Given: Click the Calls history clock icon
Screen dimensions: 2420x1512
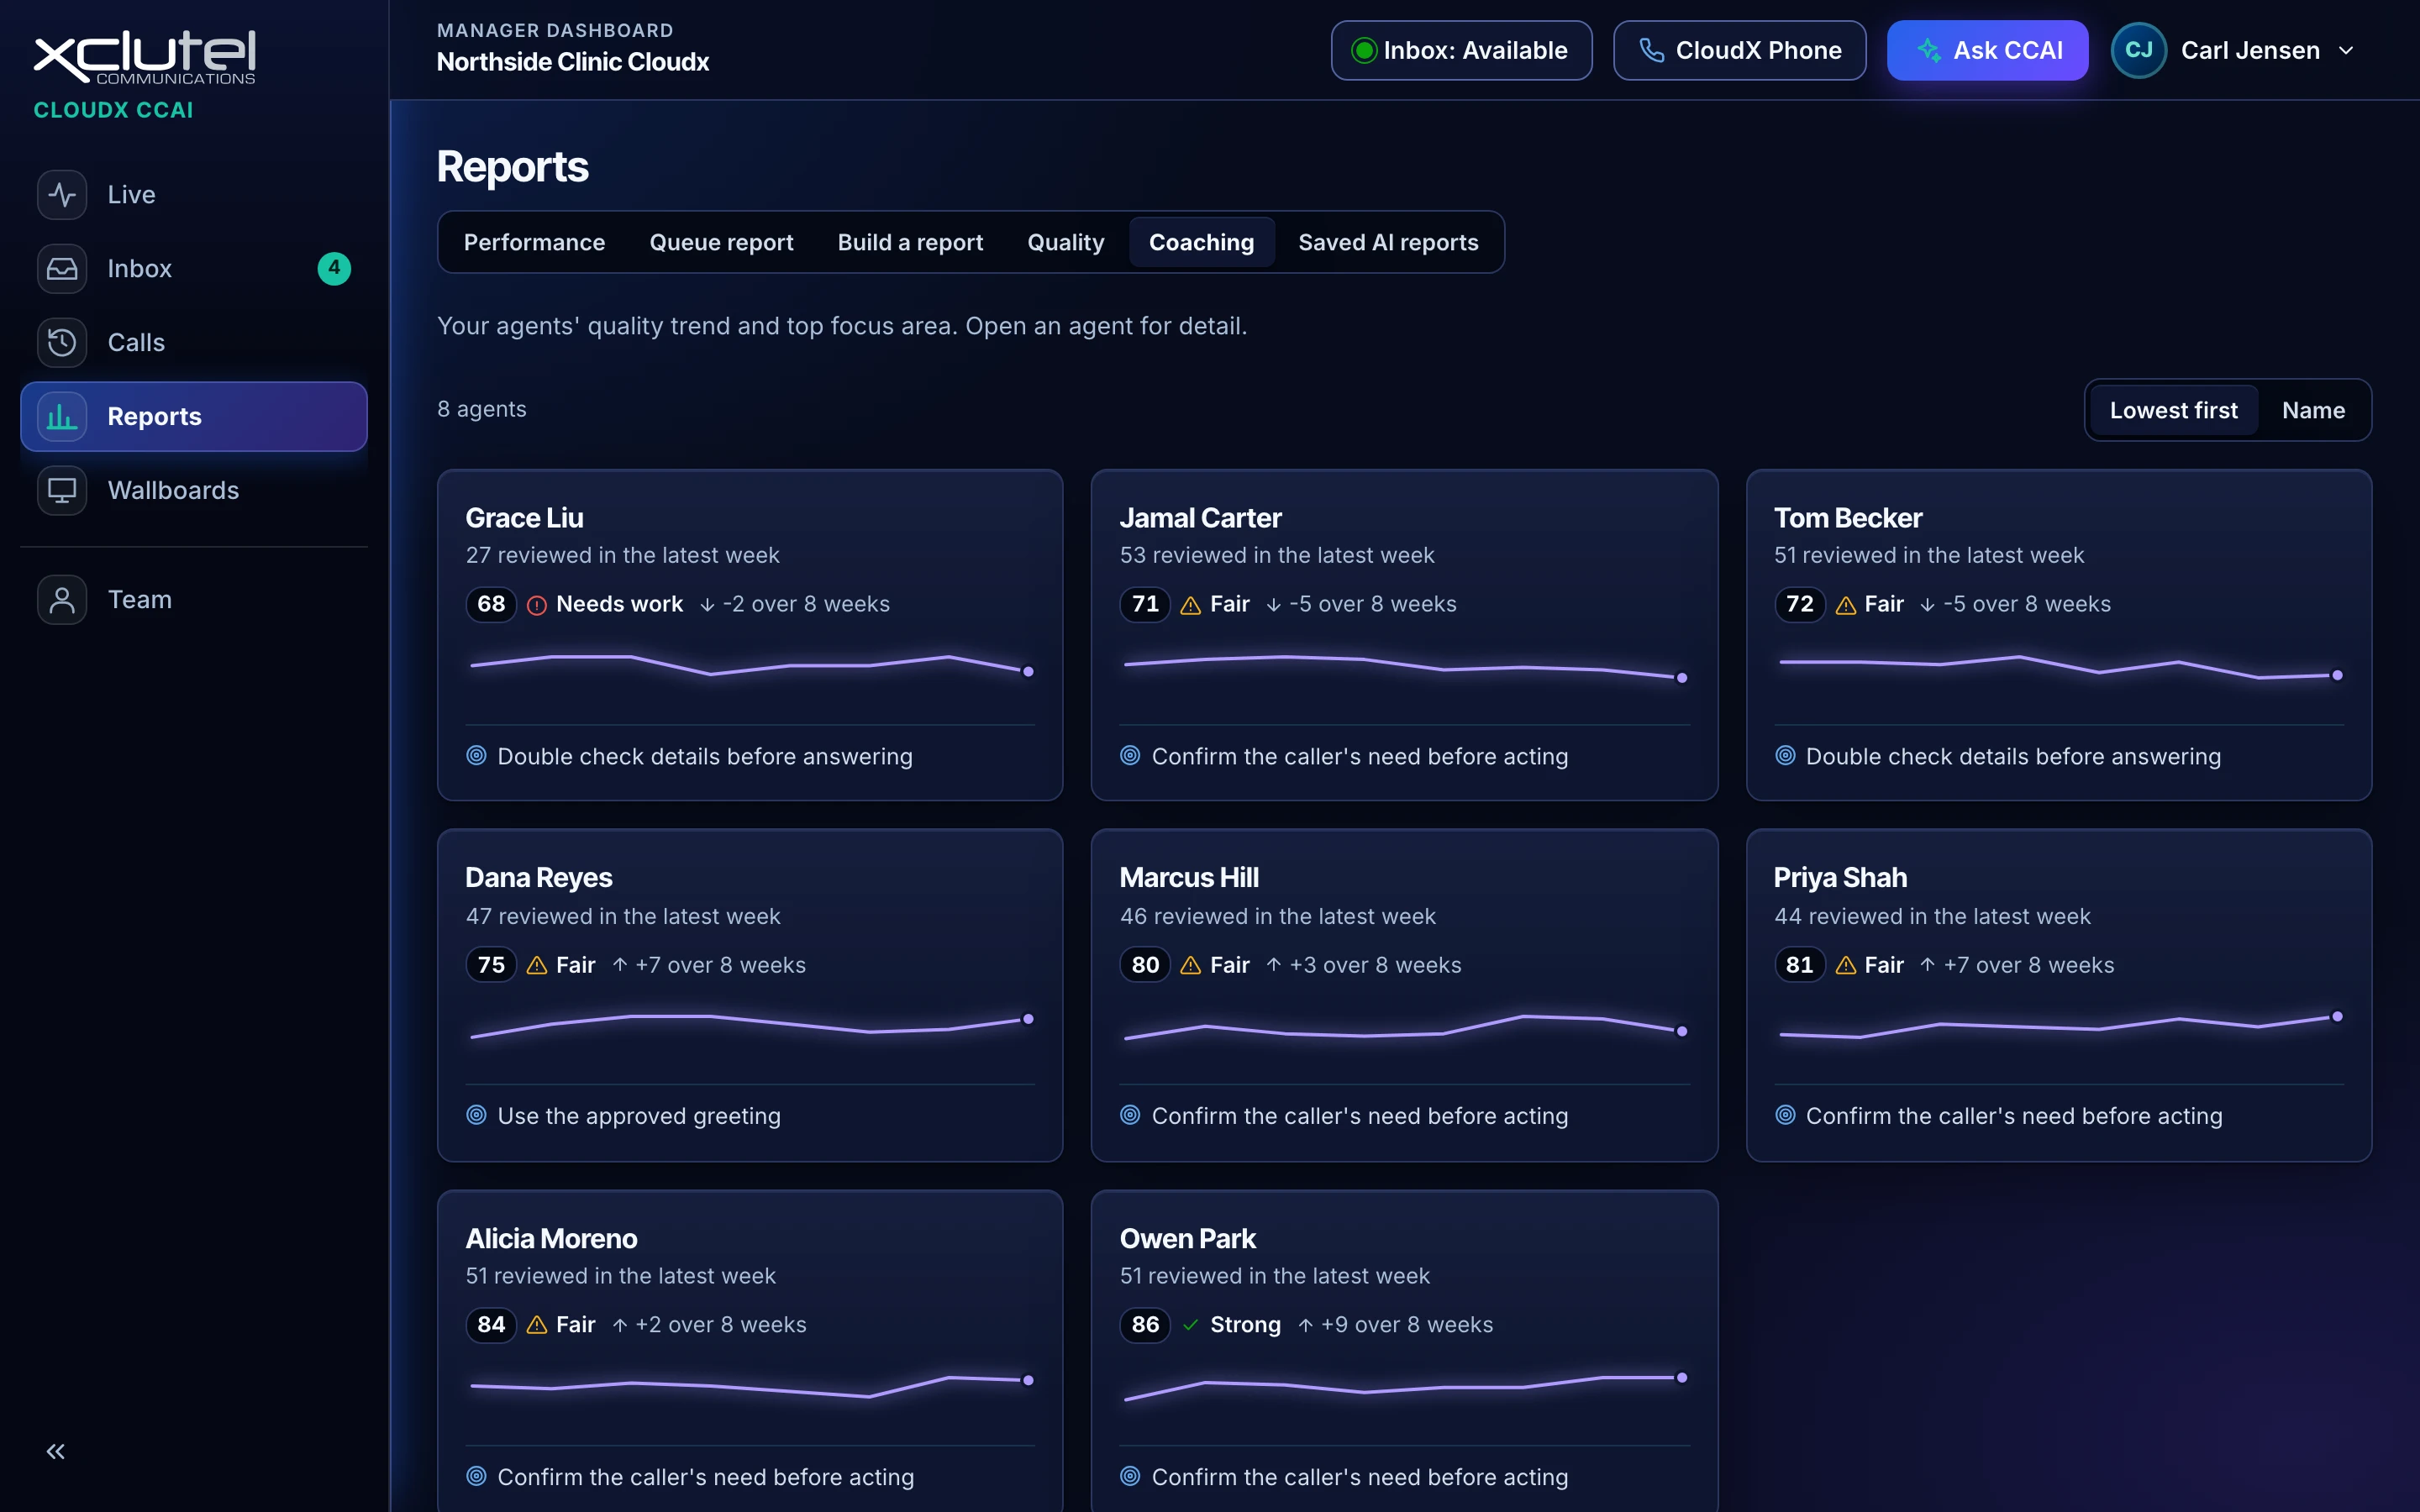Looking at the screenshot, I should coord(62,342).
